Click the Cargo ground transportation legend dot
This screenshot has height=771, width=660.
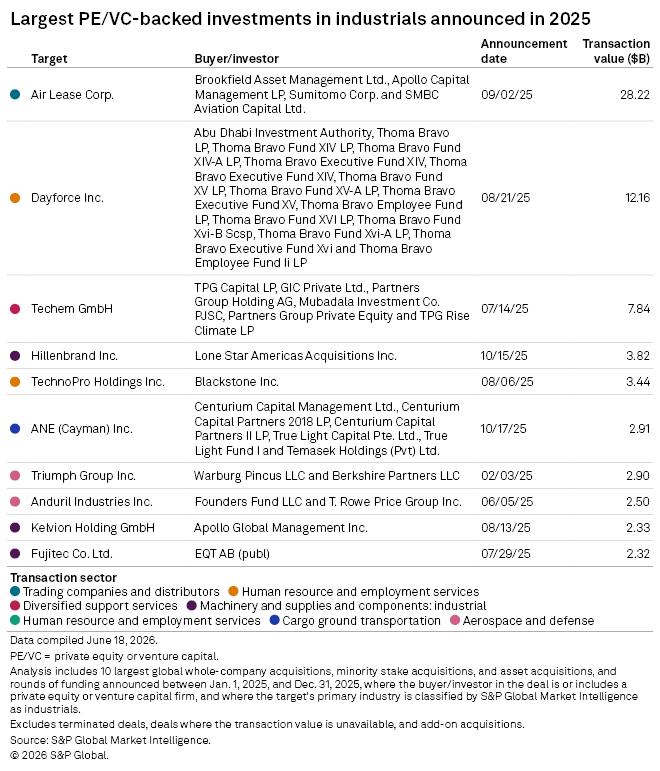274,620
